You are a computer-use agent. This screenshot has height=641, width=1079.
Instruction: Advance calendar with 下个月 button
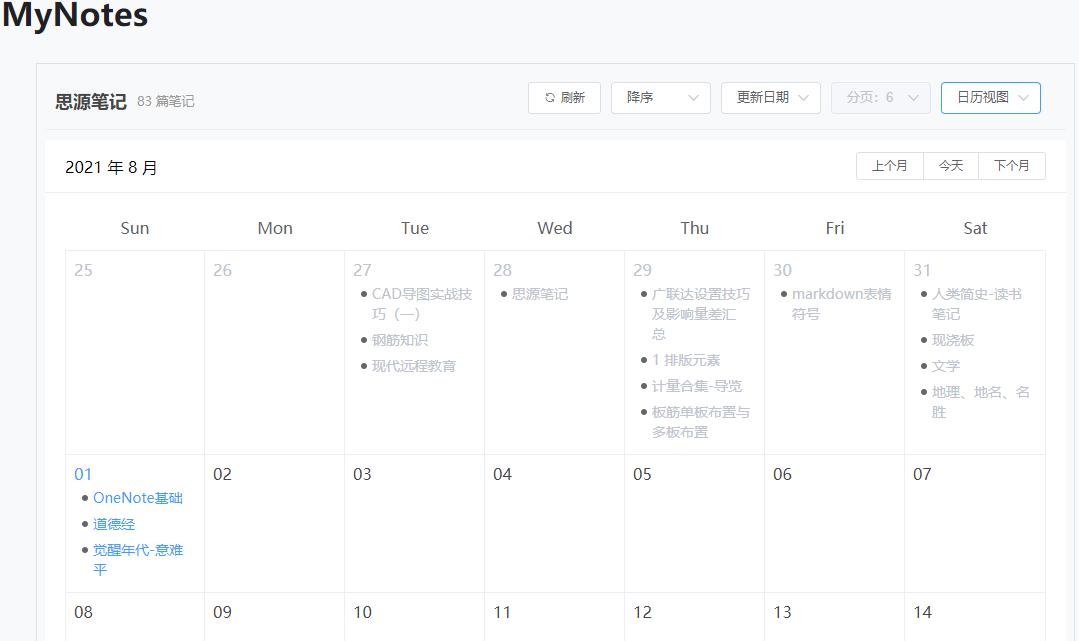point(1012,165)
